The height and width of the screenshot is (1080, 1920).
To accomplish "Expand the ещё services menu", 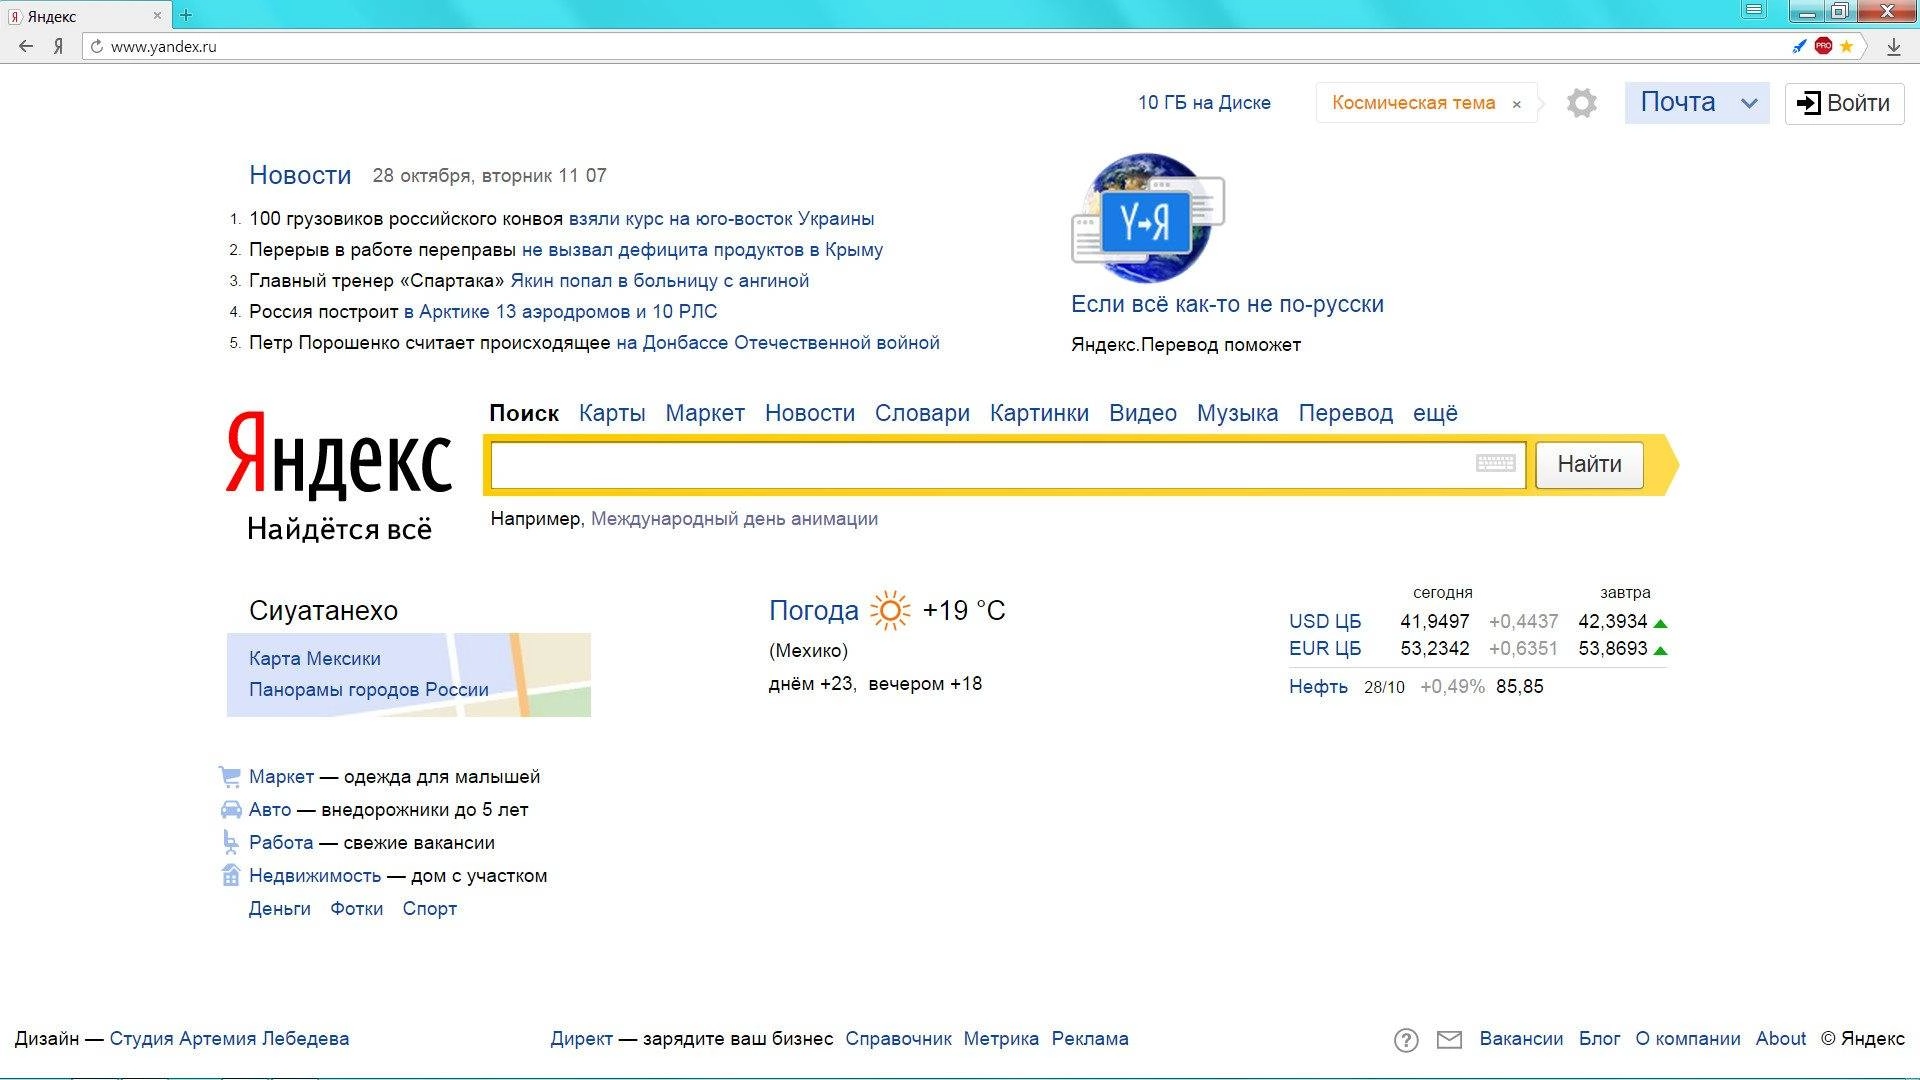I will click(x=1435, y=413).
